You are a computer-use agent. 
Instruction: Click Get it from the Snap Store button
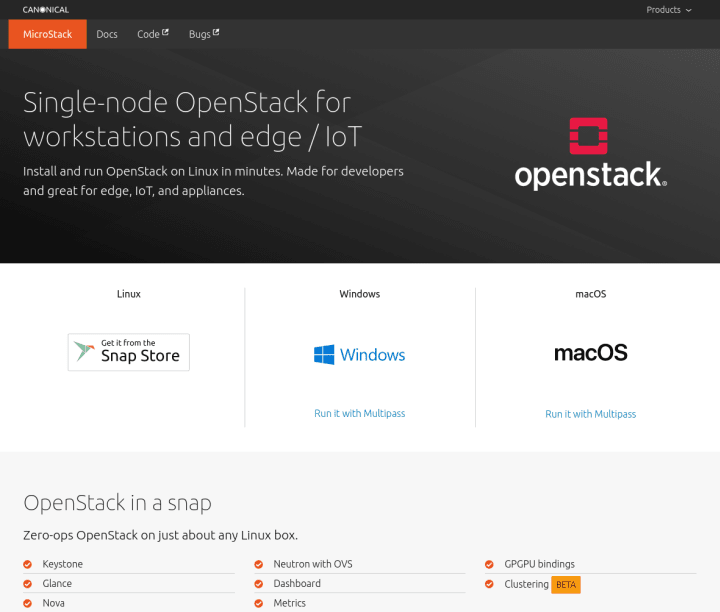(129, 352)
